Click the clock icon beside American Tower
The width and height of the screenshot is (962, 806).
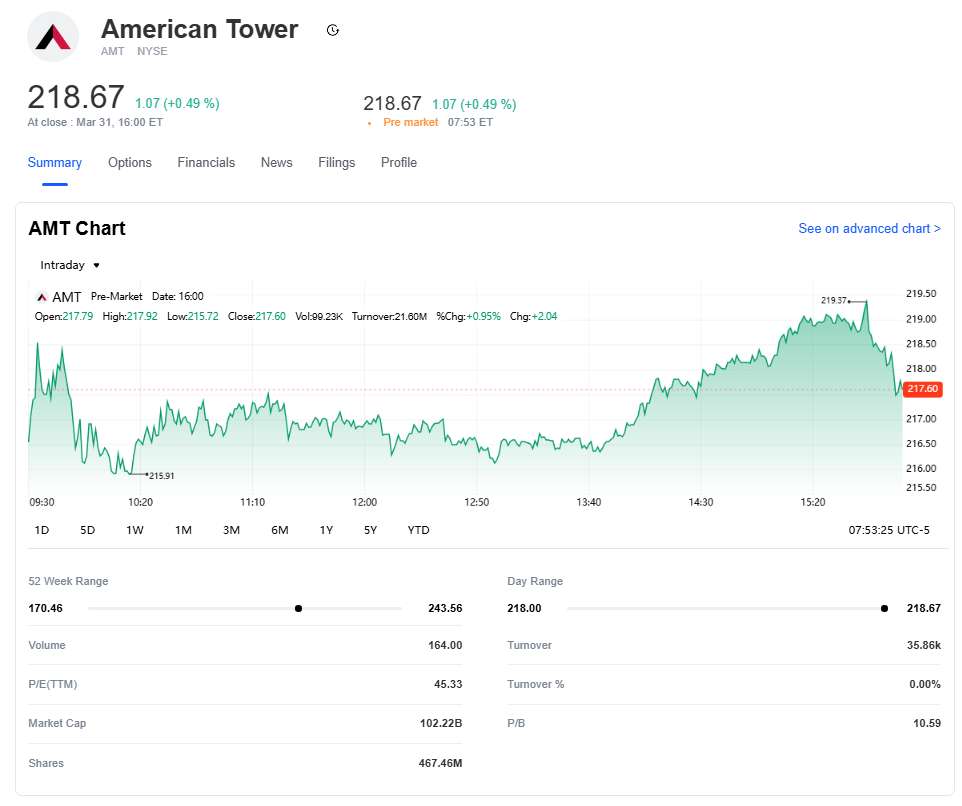pos(333,30)
